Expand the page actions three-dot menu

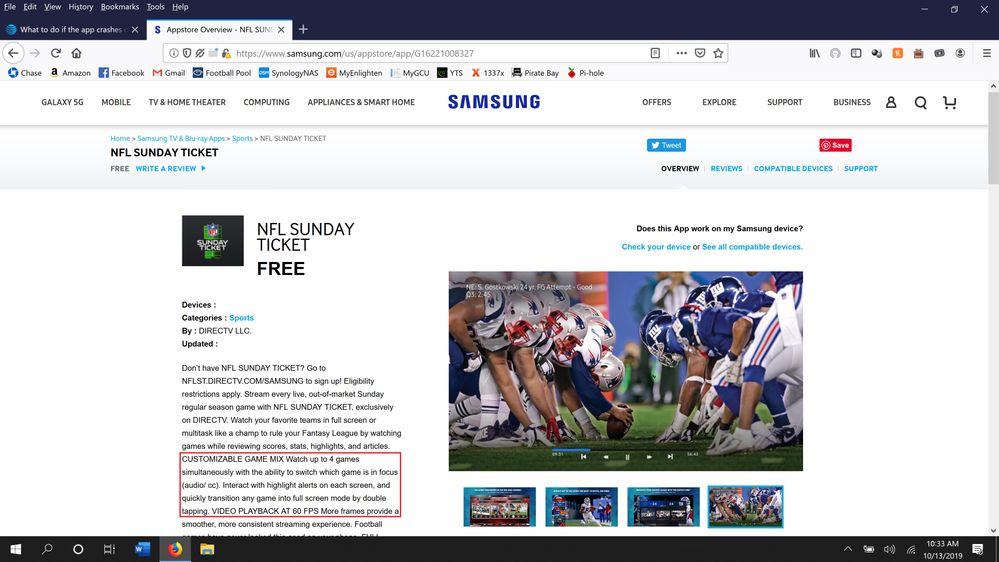[681, 53]
